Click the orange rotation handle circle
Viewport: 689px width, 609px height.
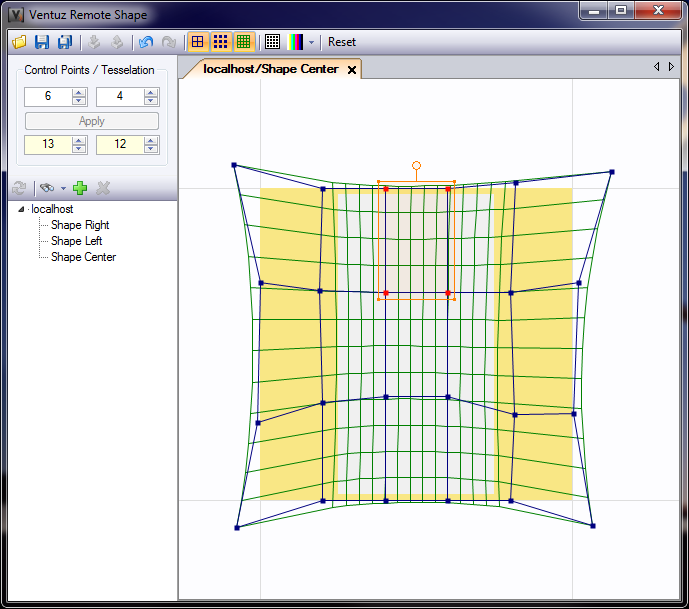pos(416,165)
